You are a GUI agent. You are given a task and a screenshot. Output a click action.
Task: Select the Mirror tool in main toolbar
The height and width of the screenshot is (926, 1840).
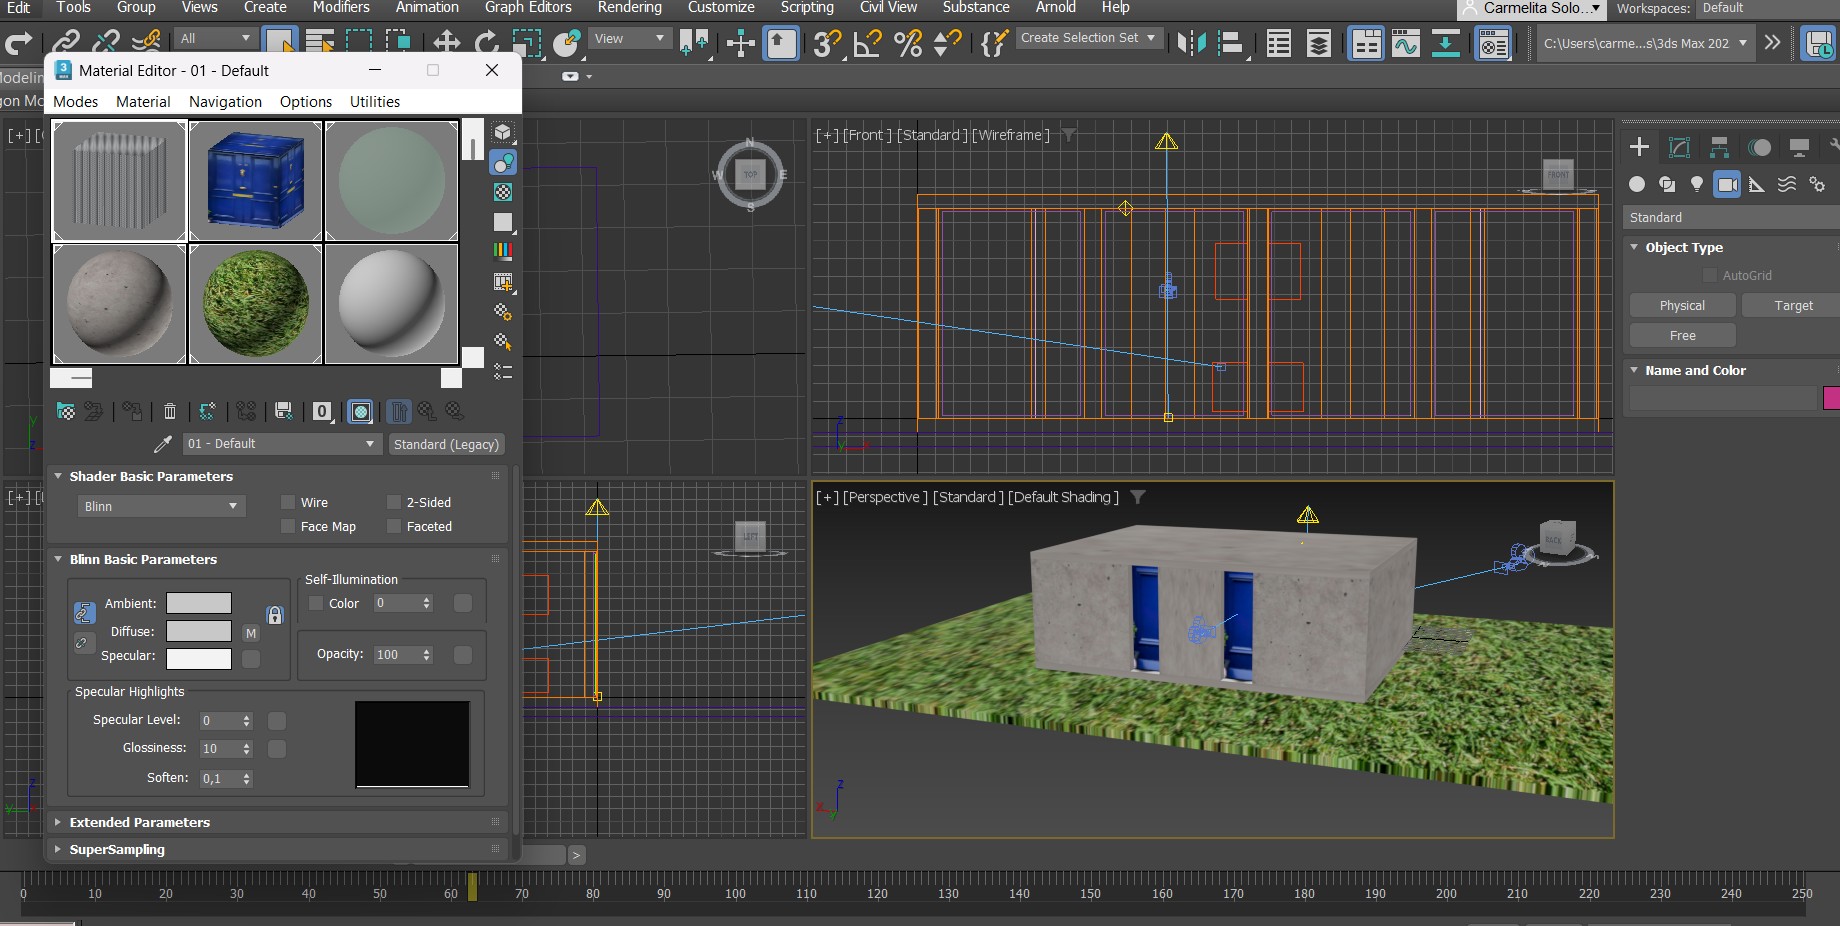(x=1191, y=43)
